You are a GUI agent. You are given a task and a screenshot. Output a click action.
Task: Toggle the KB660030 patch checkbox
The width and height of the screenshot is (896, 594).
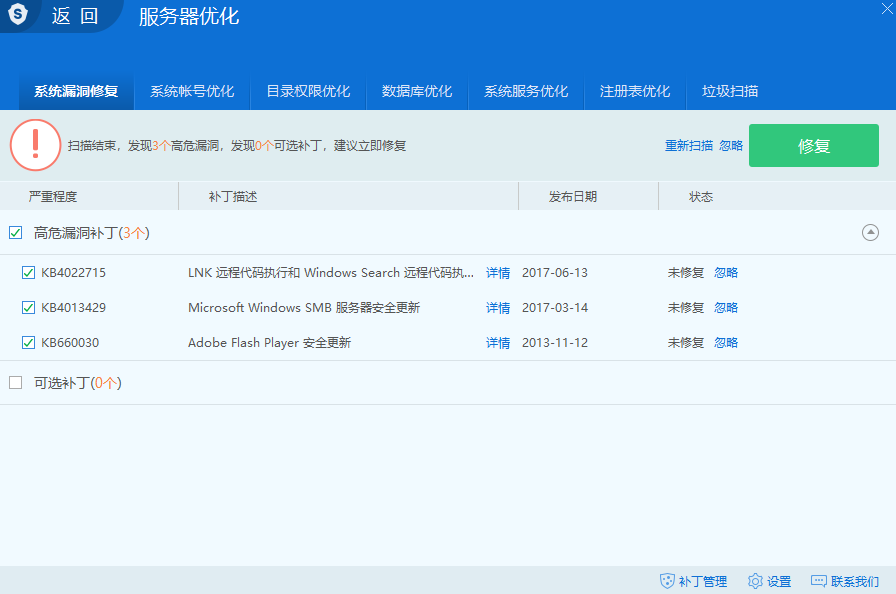[29, 342]
